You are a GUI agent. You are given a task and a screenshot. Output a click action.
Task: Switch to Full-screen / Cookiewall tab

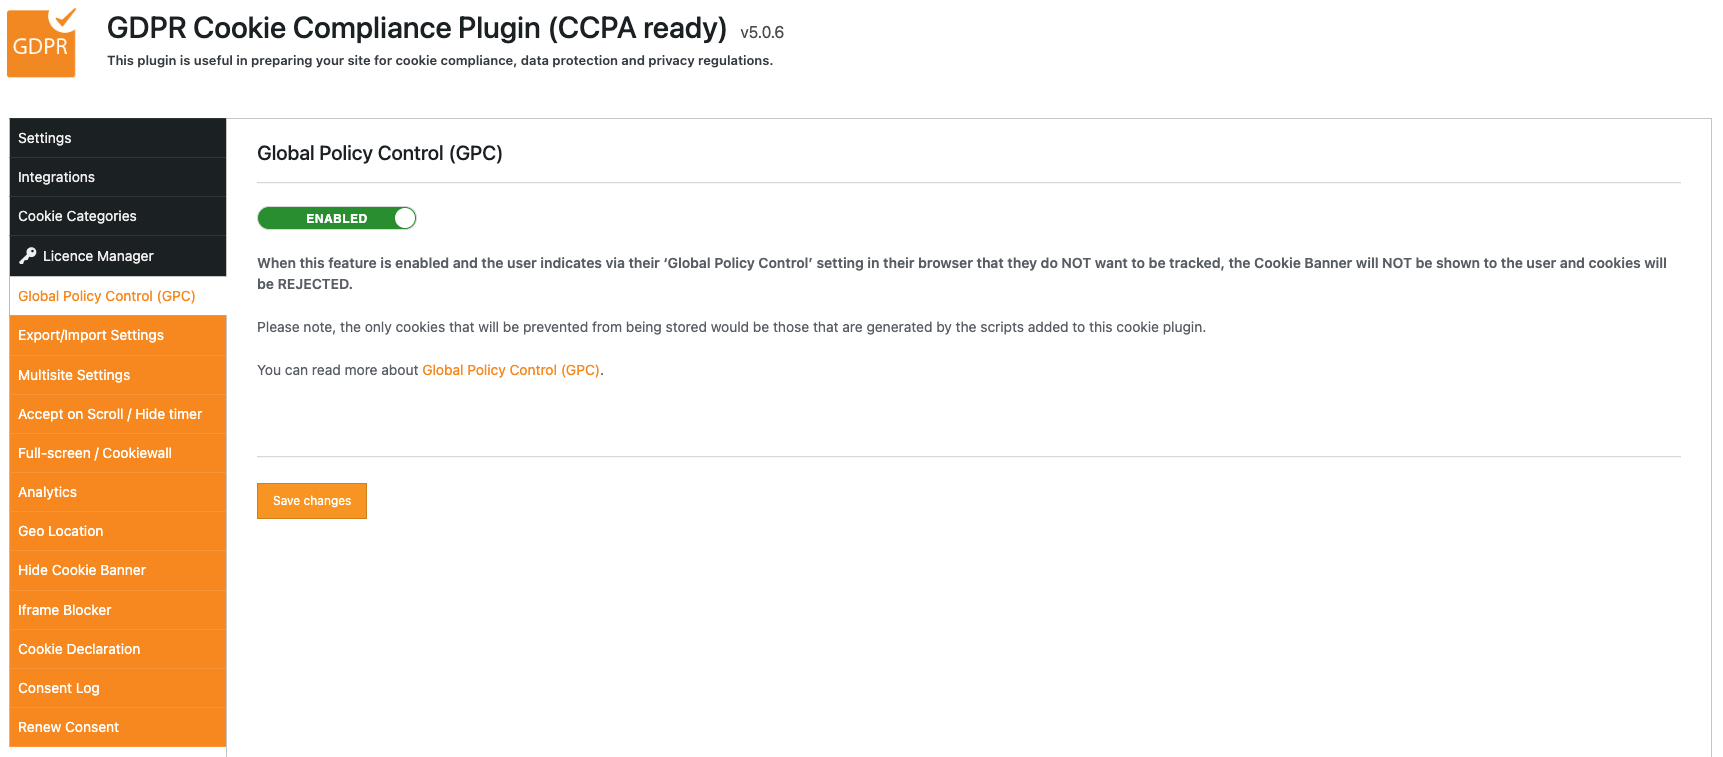[95, 453]
